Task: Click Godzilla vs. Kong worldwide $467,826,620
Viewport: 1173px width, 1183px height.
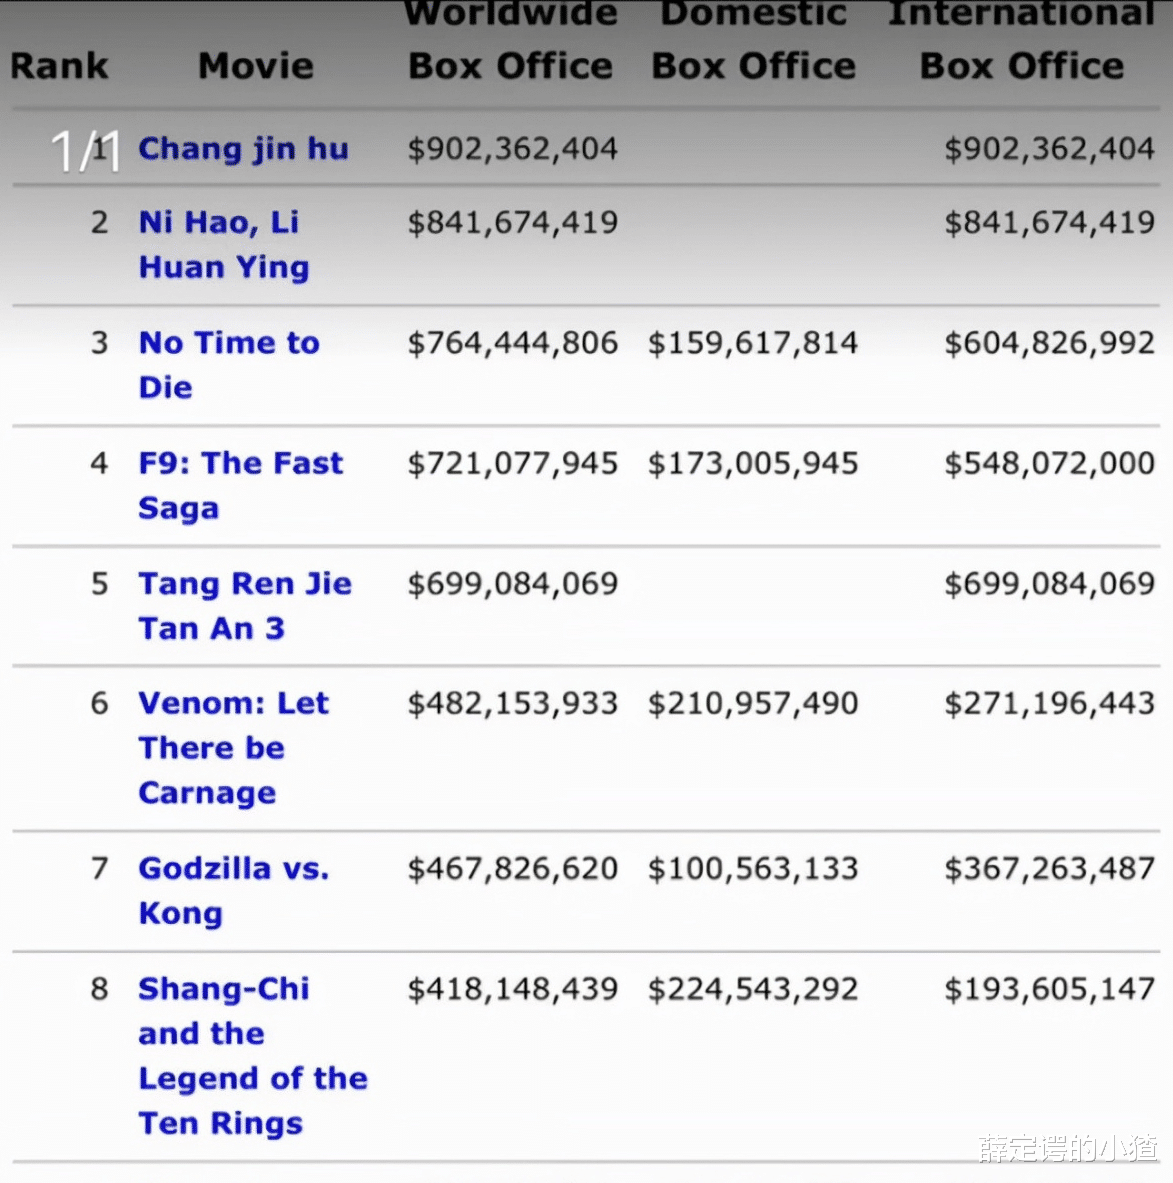Action: coord(512,868)
